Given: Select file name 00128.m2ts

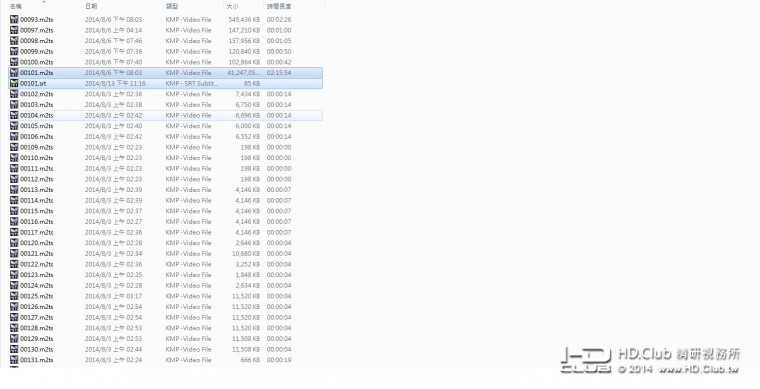Looking at the screenshot, I should [x=37, y=328].
